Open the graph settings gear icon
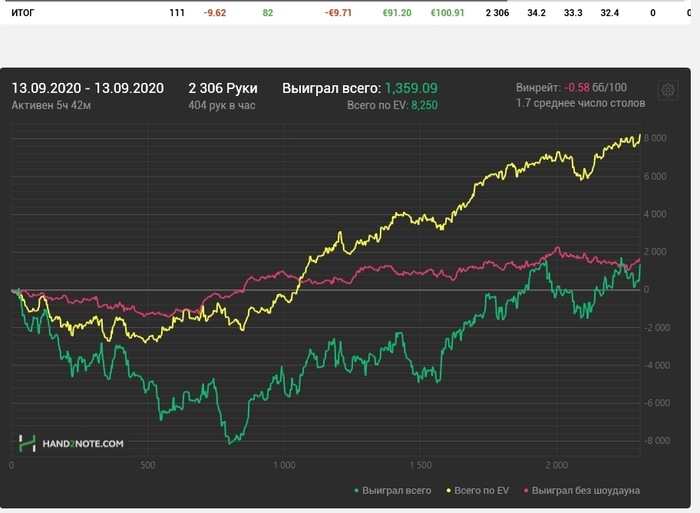Image resolution: width=700 pixels, height=513 pixels. tap(668, 90)
